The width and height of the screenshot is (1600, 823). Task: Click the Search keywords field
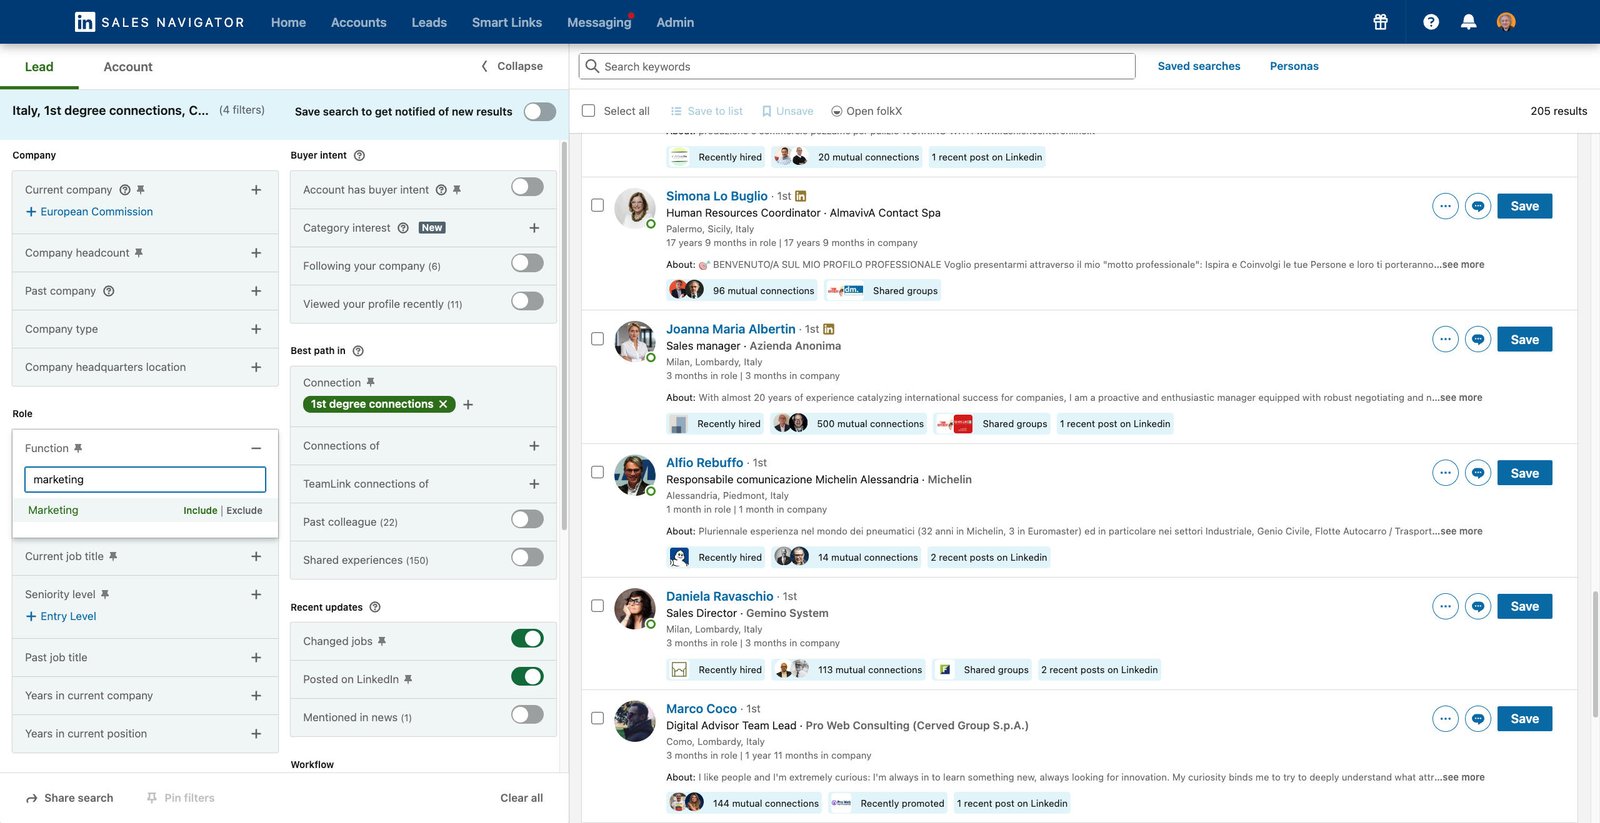[857, 66]
